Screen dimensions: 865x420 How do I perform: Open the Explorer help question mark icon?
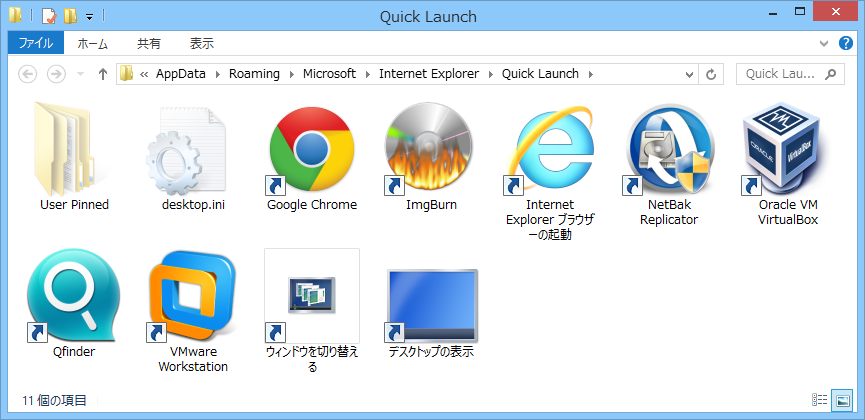(846, 44)
